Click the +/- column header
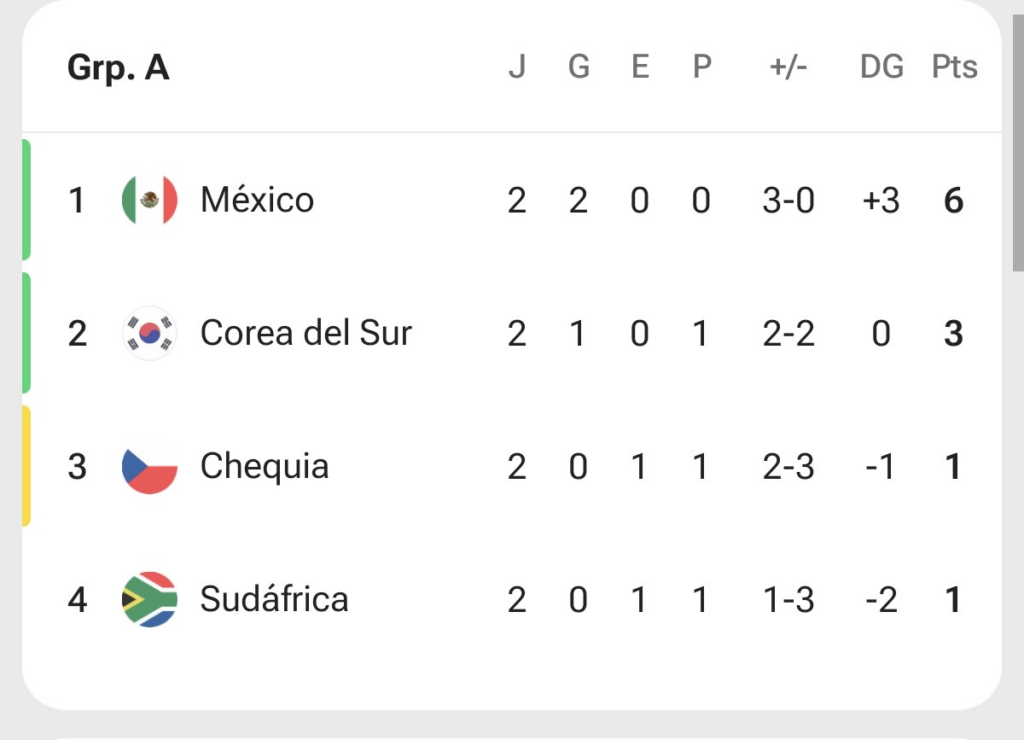1024x740 pixels. 788,67
